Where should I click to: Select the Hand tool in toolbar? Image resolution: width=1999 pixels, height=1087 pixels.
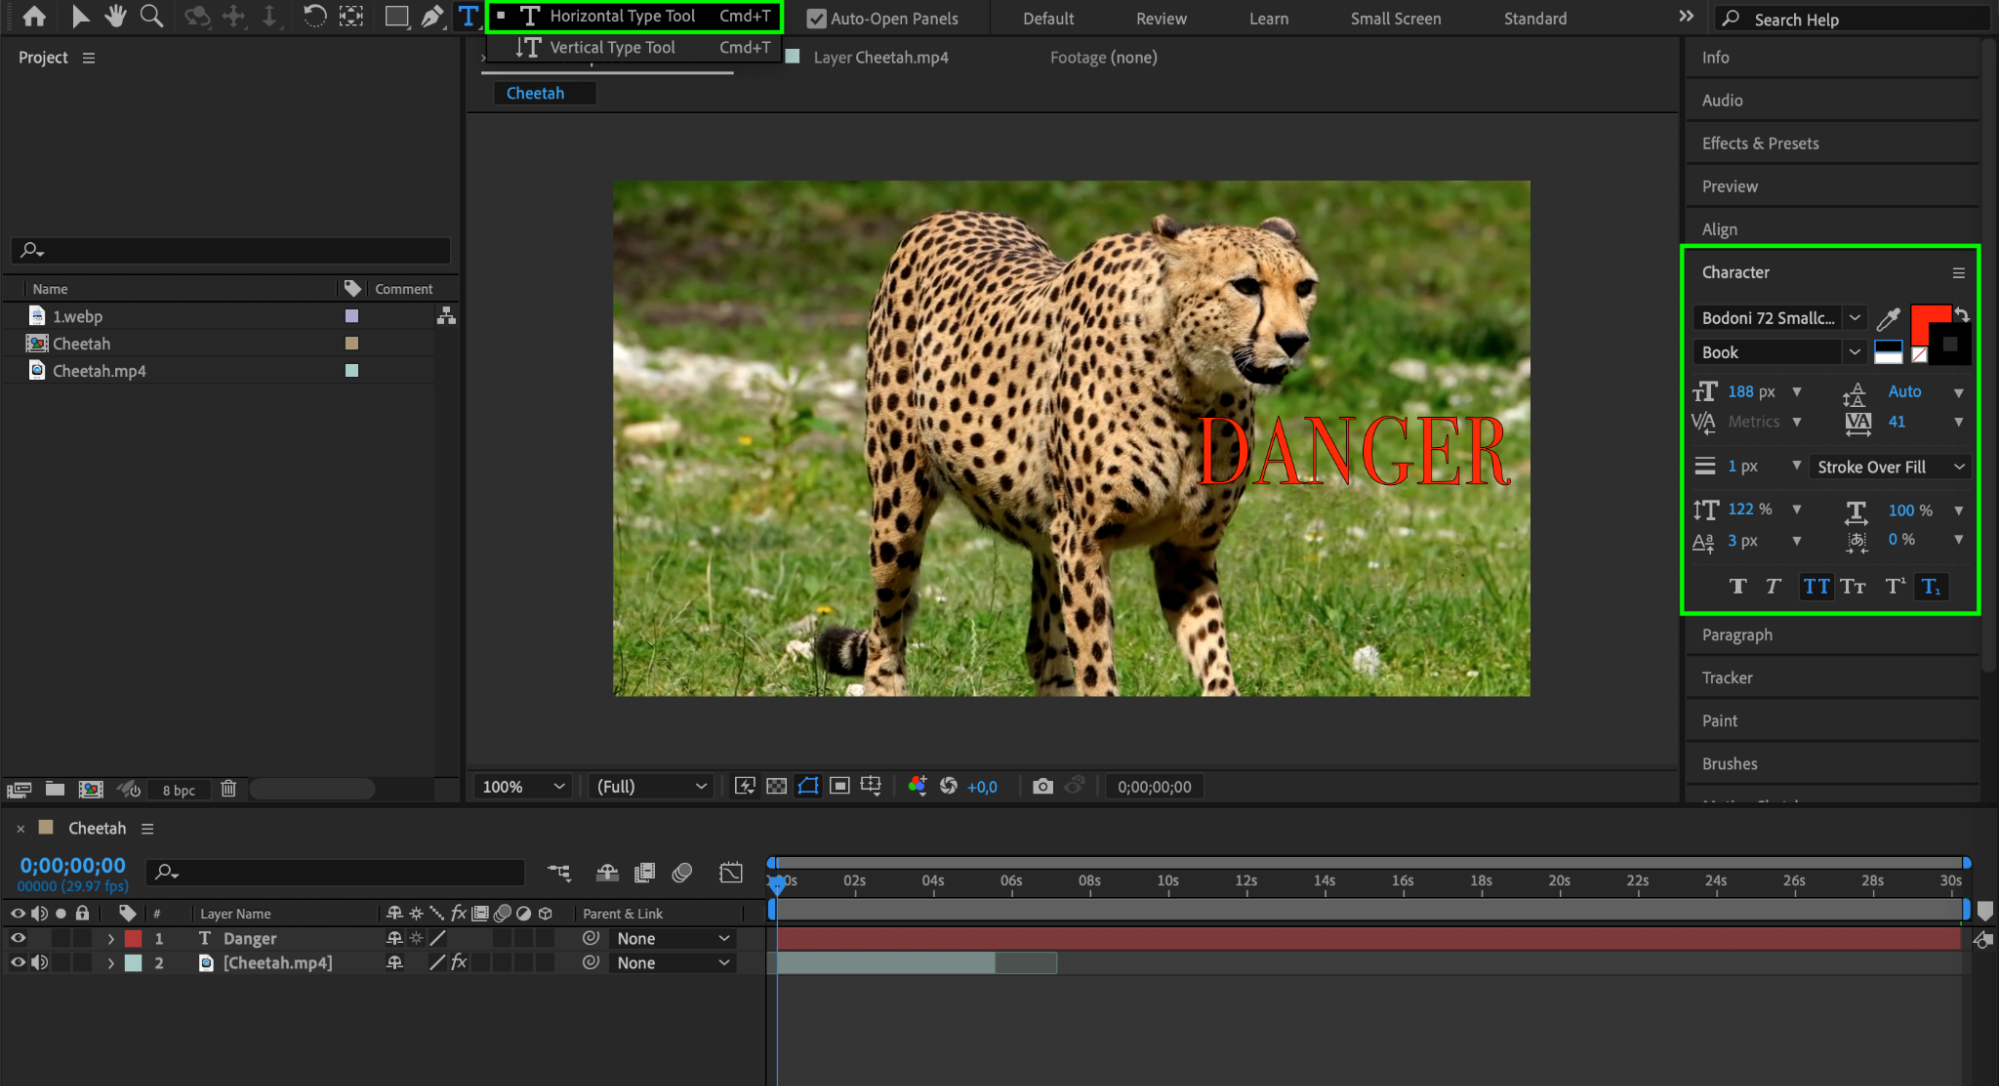115,16
